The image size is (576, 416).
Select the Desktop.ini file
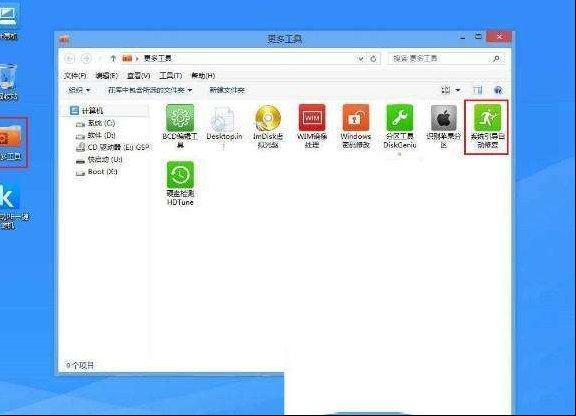point(224,118)
